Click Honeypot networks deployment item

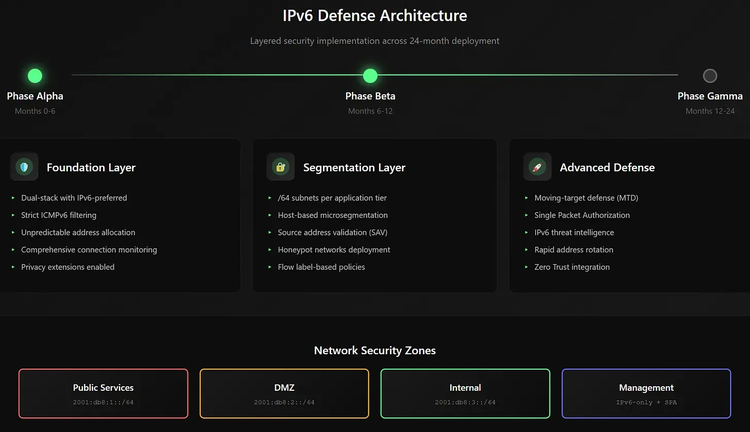333,250
